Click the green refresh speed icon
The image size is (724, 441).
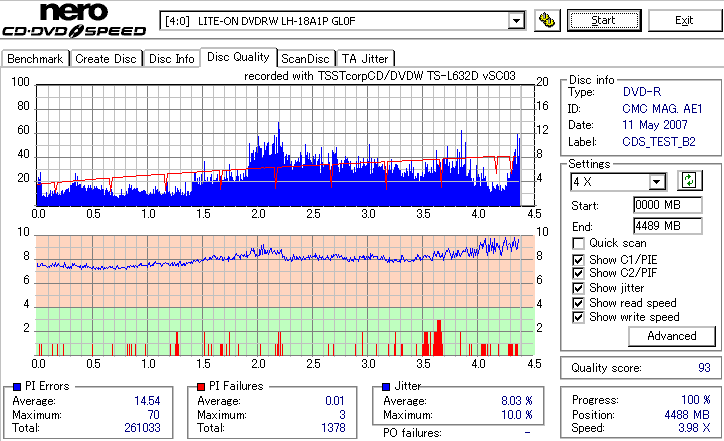click(x=689, y=181)
